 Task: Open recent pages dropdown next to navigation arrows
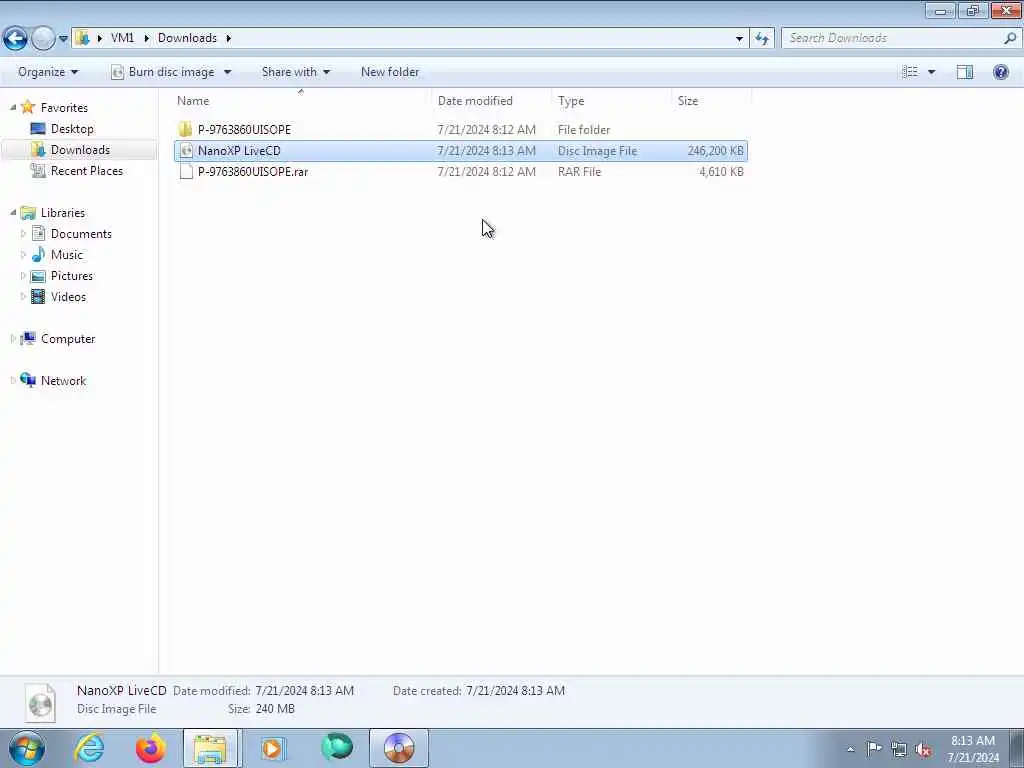point(63,39)
